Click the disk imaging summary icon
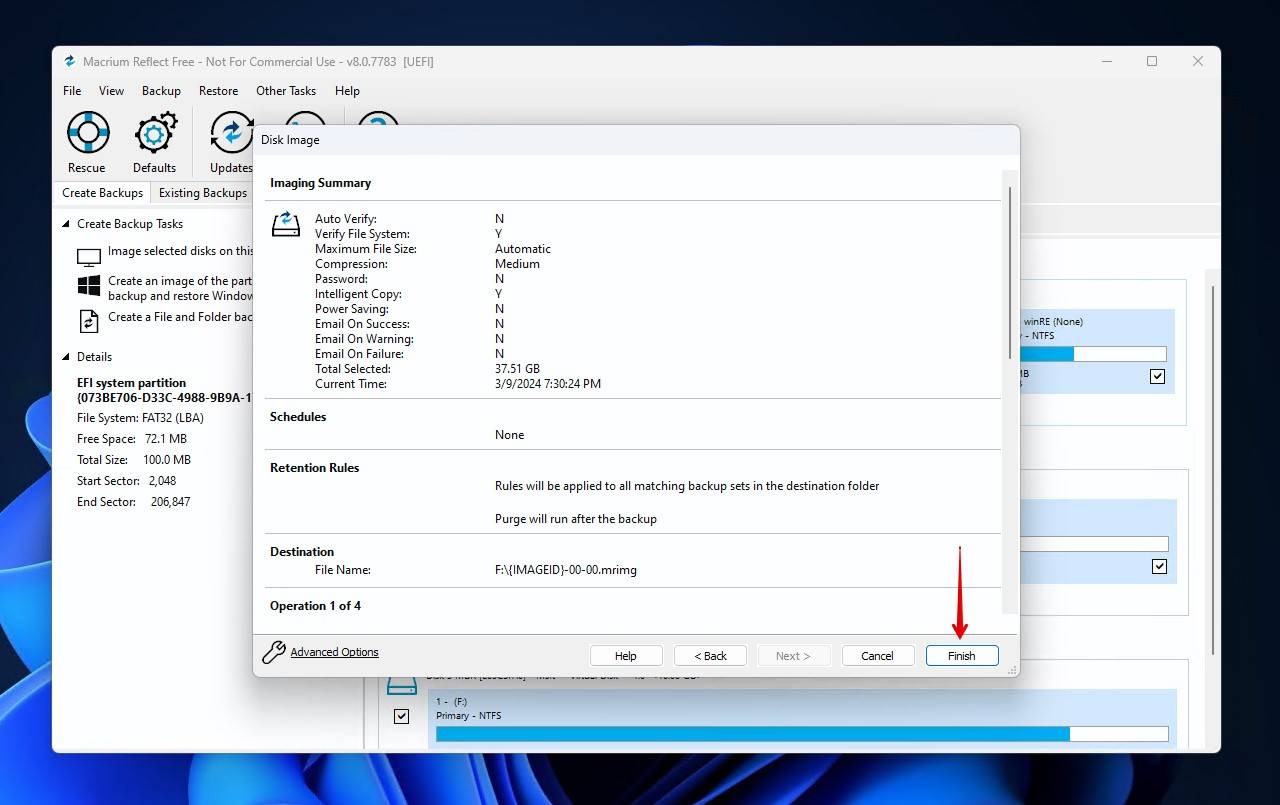 point(285,224)
